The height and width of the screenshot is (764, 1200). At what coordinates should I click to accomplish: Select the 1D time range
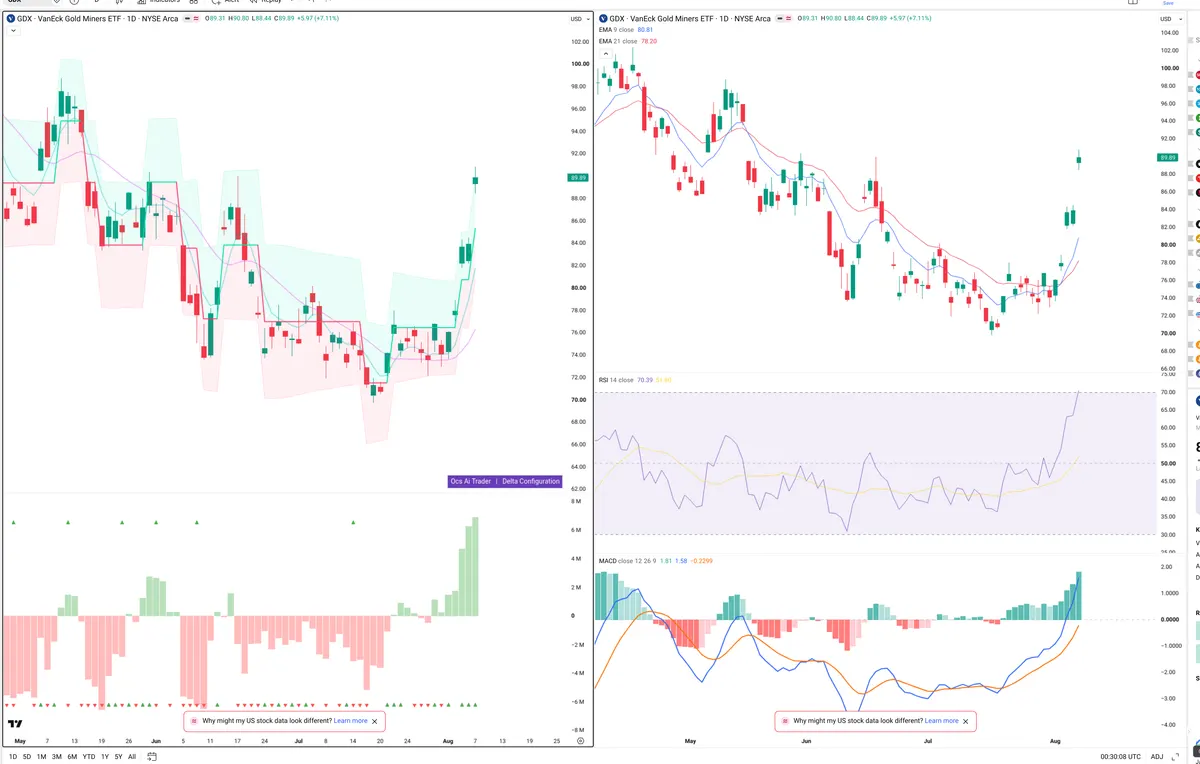point(13,757)
